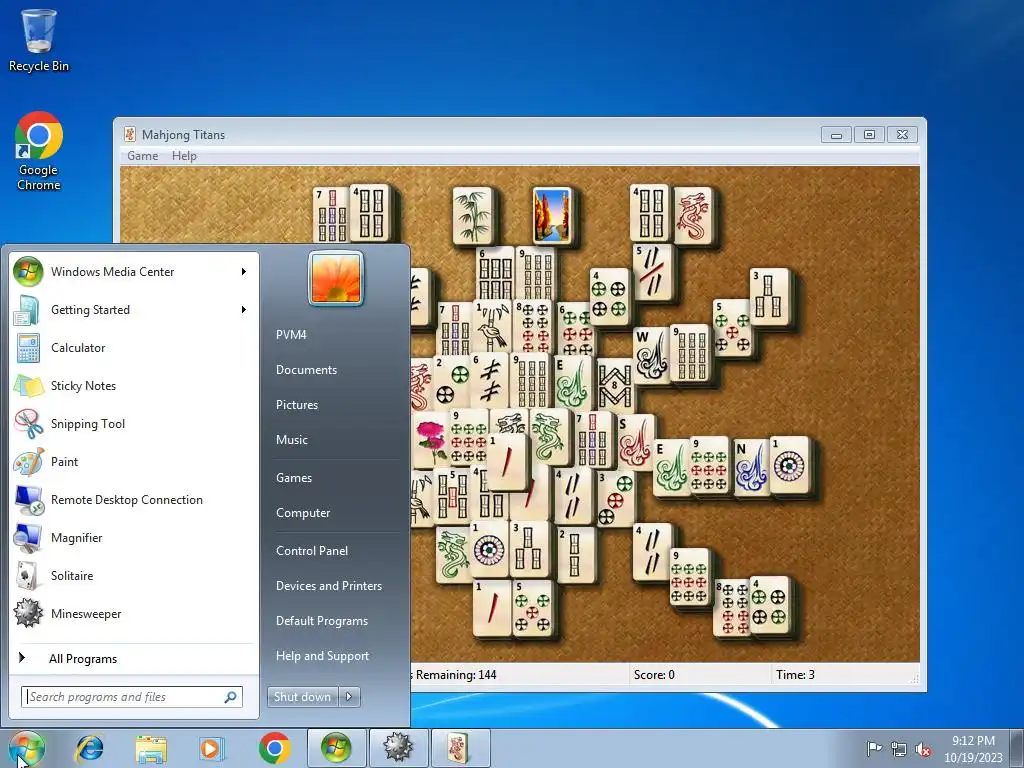Select the 7 bamboo tile at top left

(332, 214)
